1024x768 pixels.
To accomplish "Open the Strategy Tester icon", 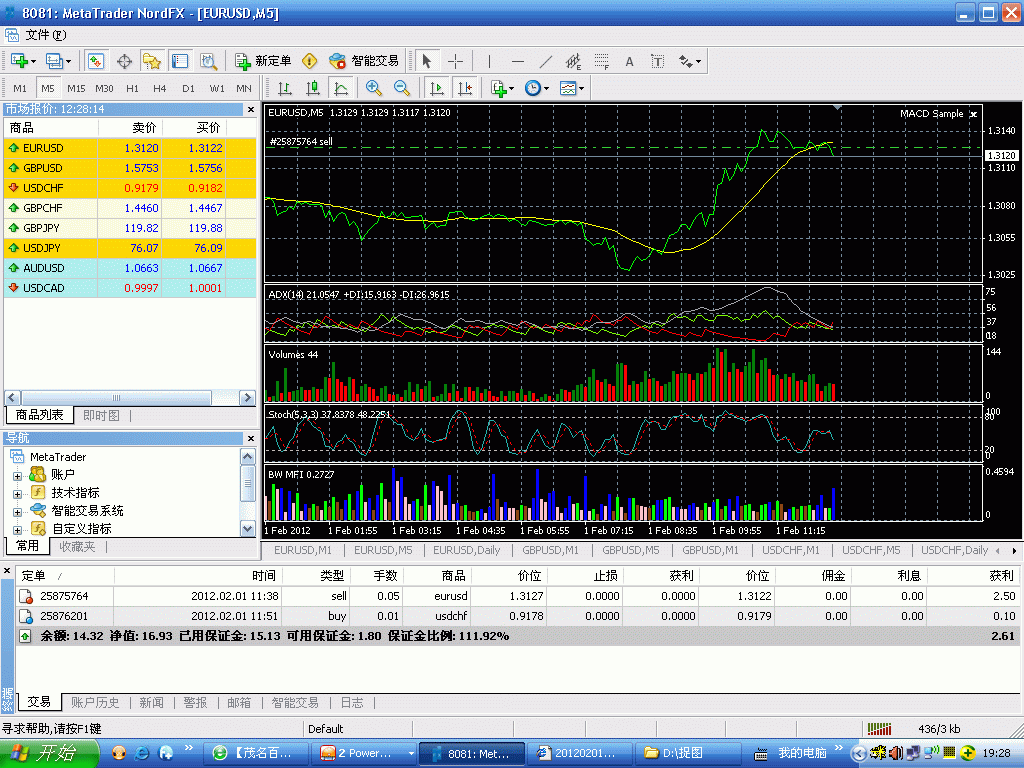I will [208, 61].
